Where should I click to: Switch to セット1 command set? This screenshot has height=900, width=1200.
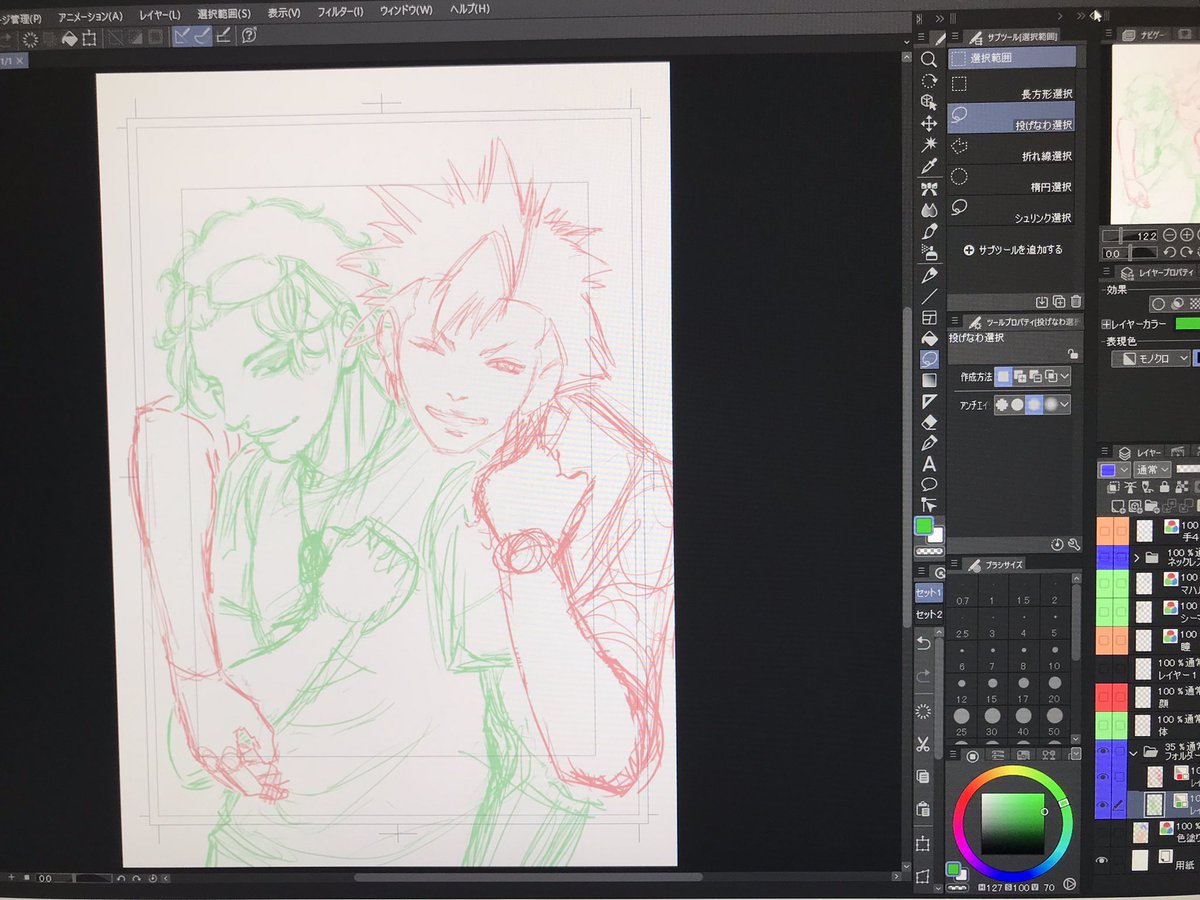click(x=929, y=592)
